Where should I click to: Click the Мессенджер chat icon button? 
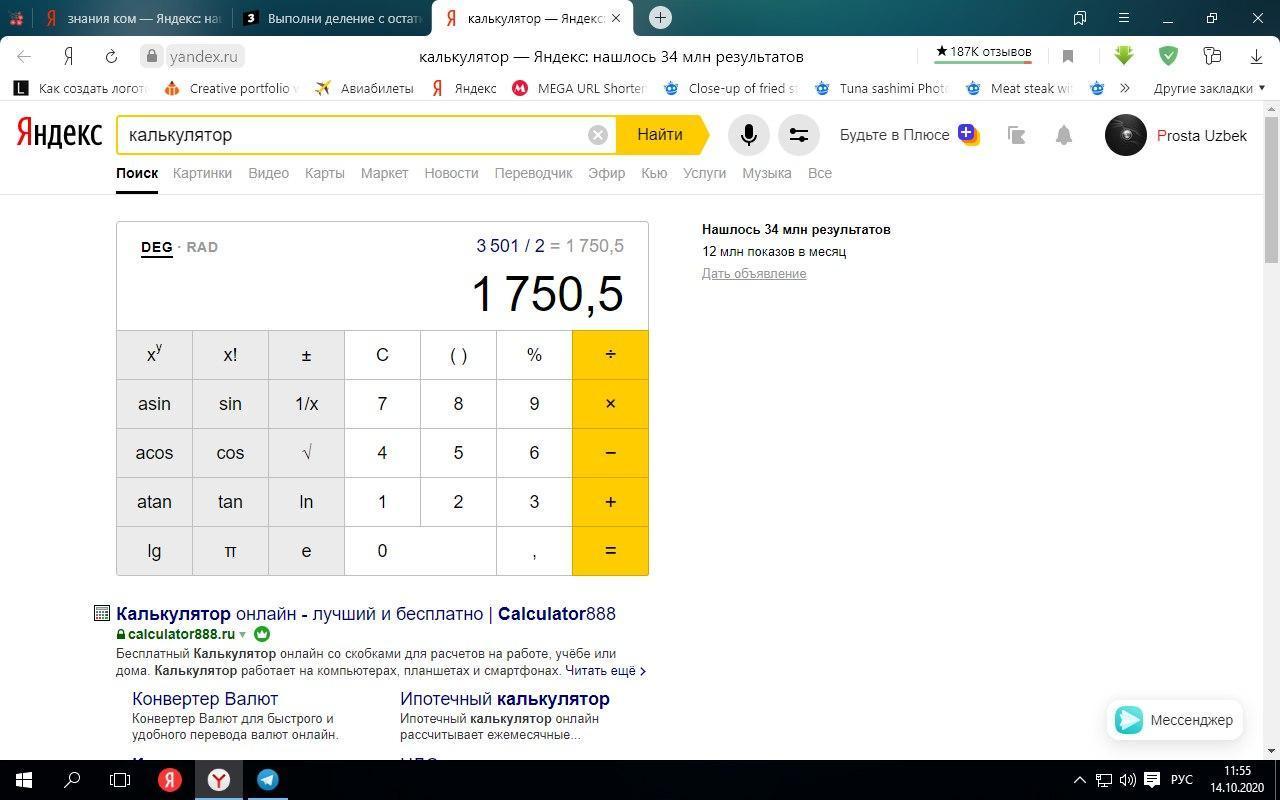point(1175,720)
